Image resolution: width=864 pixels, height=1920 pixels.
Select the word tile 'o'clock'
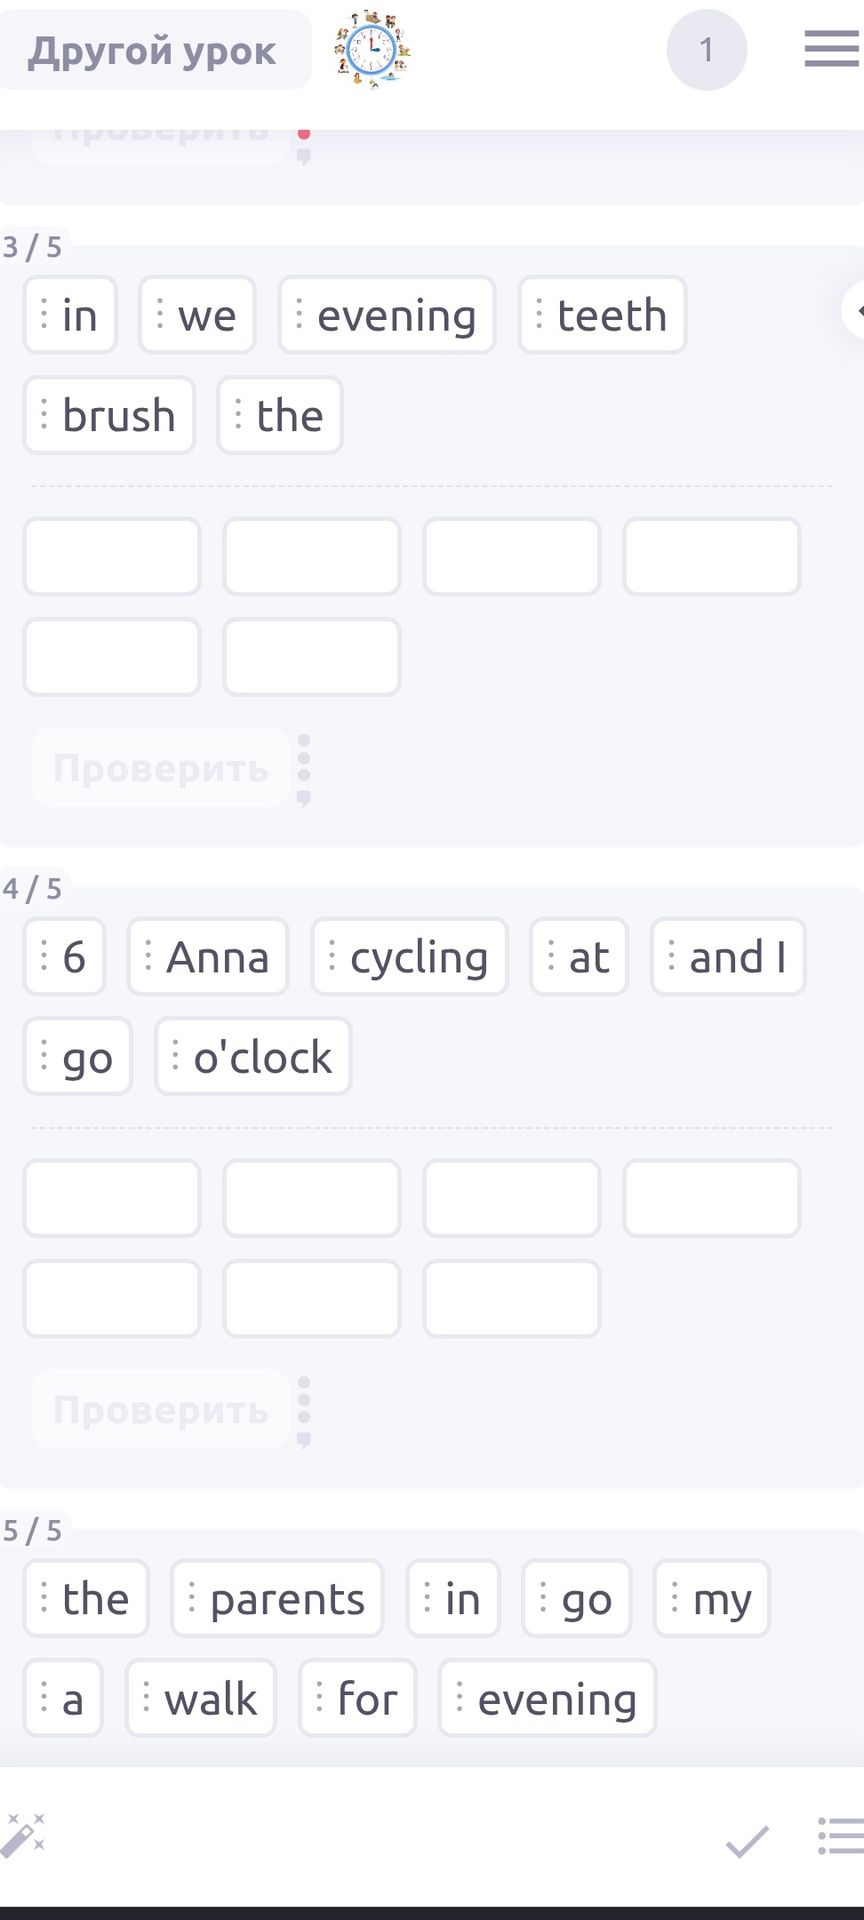pyautogui.click(x=253, y=1057)
